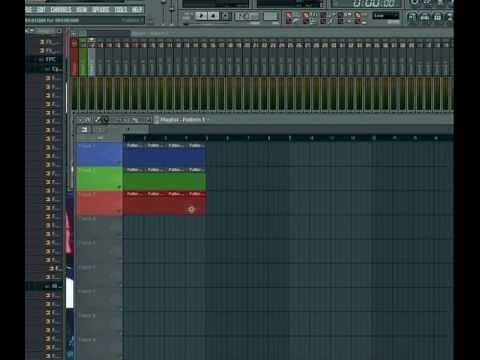
Task: Open the TOOLS menu
Action: tap(121, 10)
